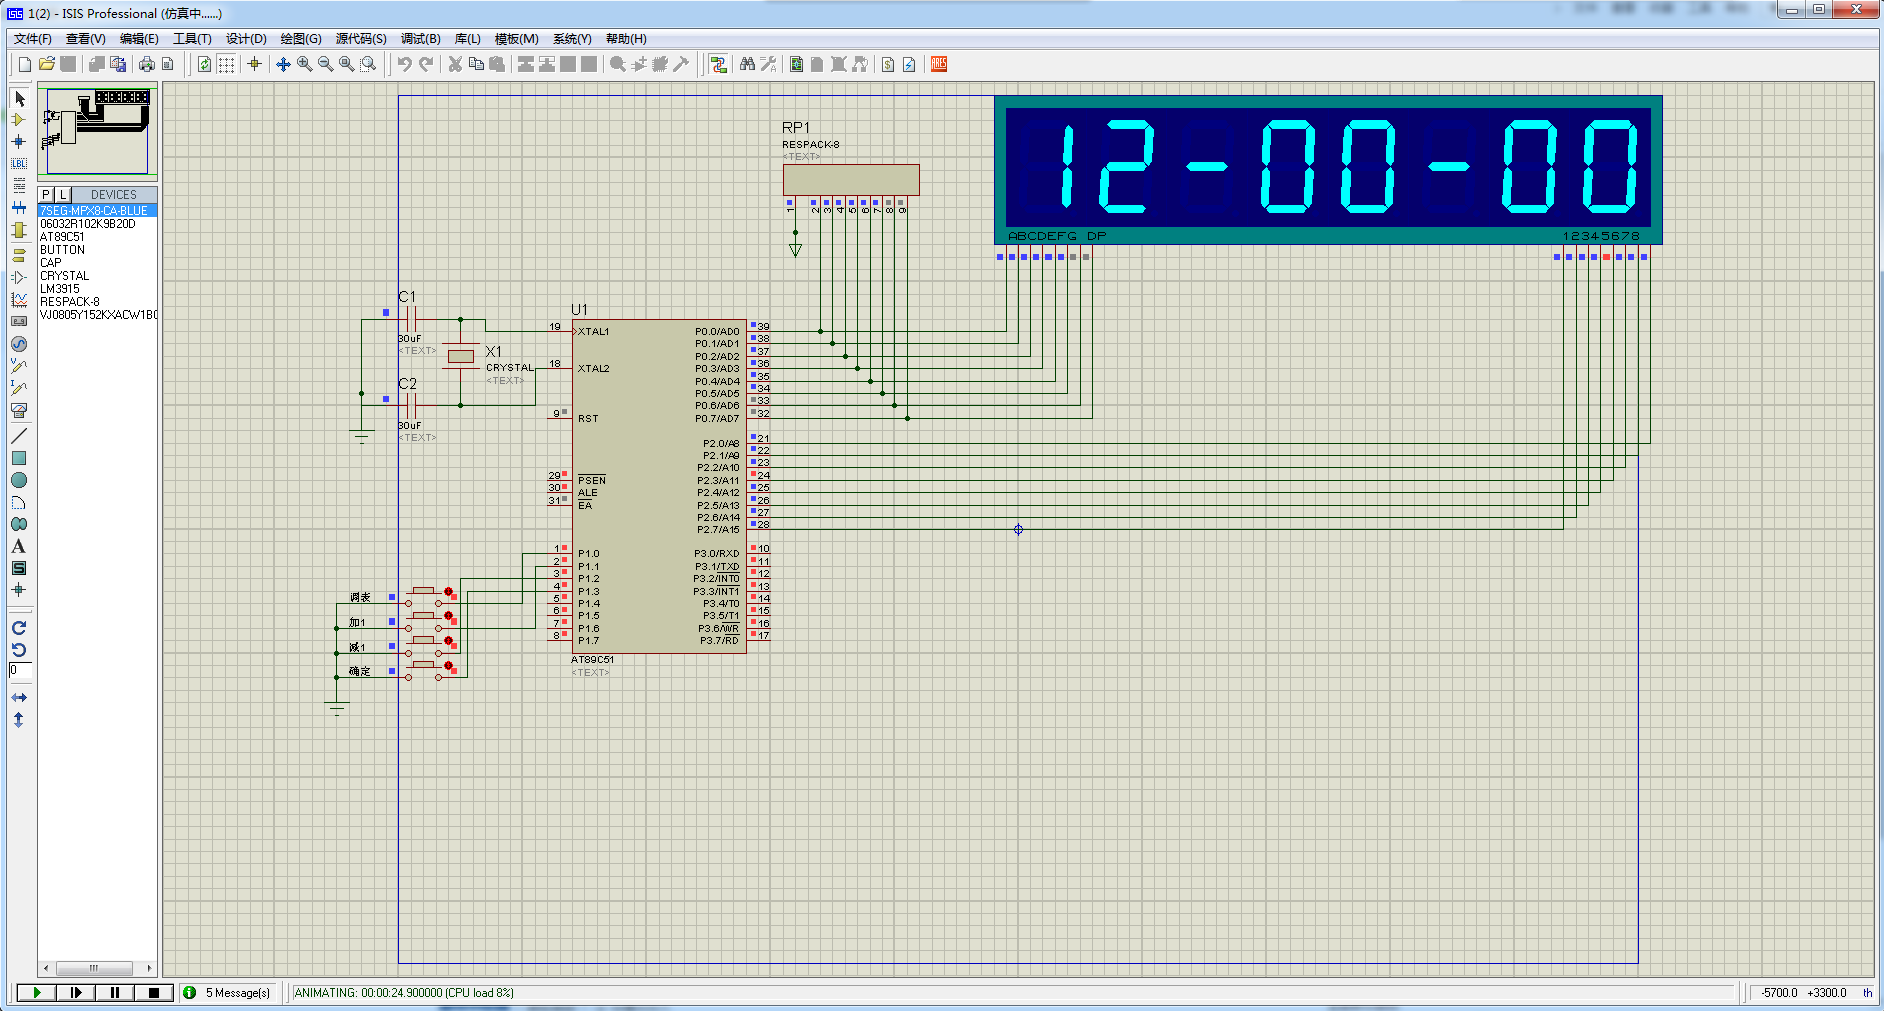Toggle the grid display

coord(227,64)
